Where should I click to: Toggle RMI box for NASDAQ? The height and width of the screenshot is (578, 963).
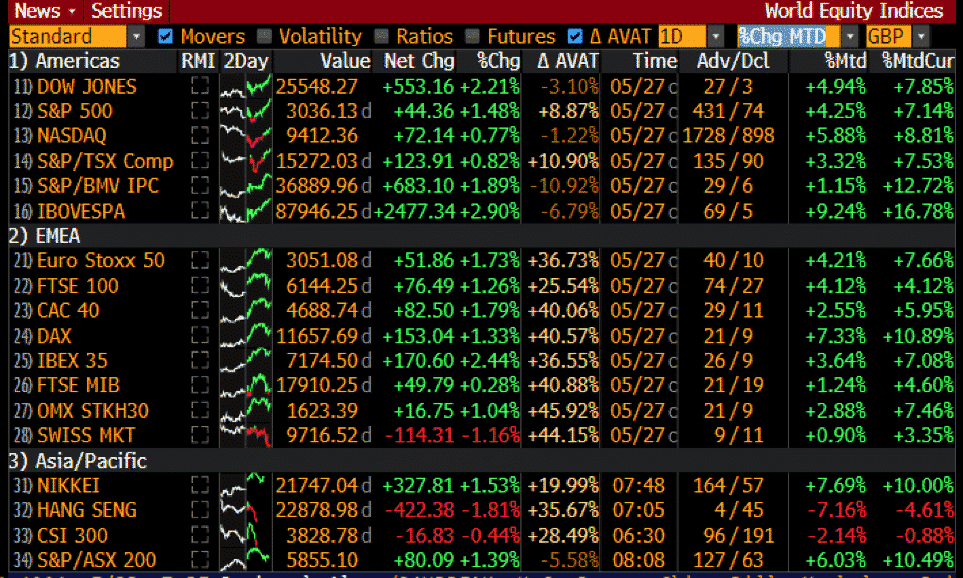(x=200, y=135)
